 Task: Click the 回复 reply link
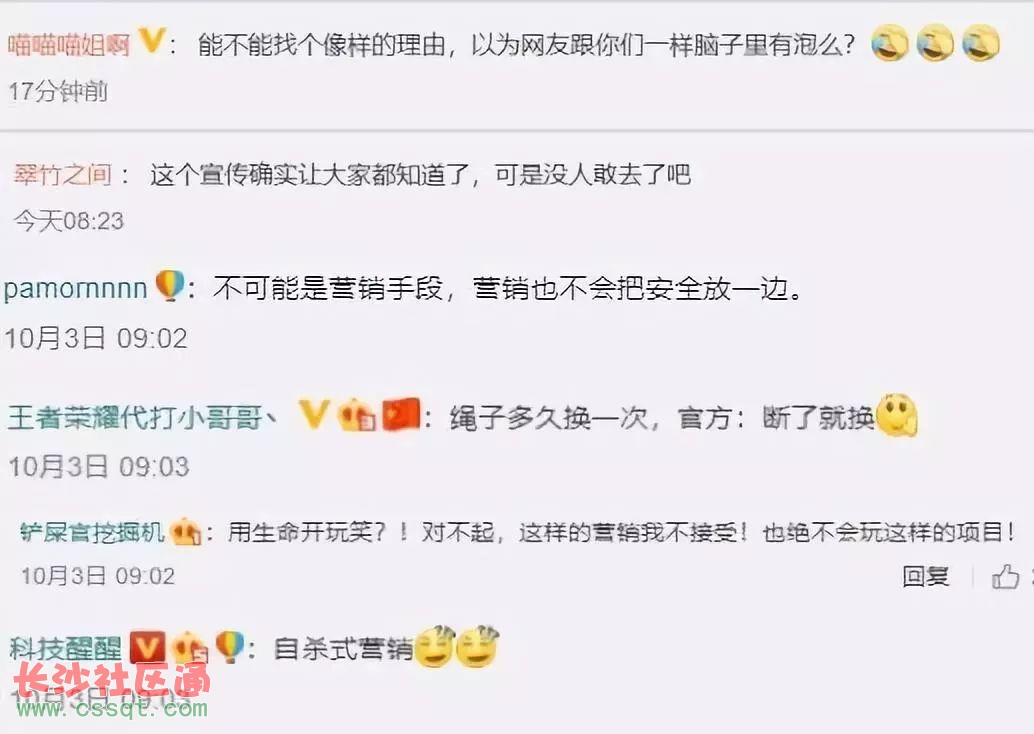click(926, 576)
